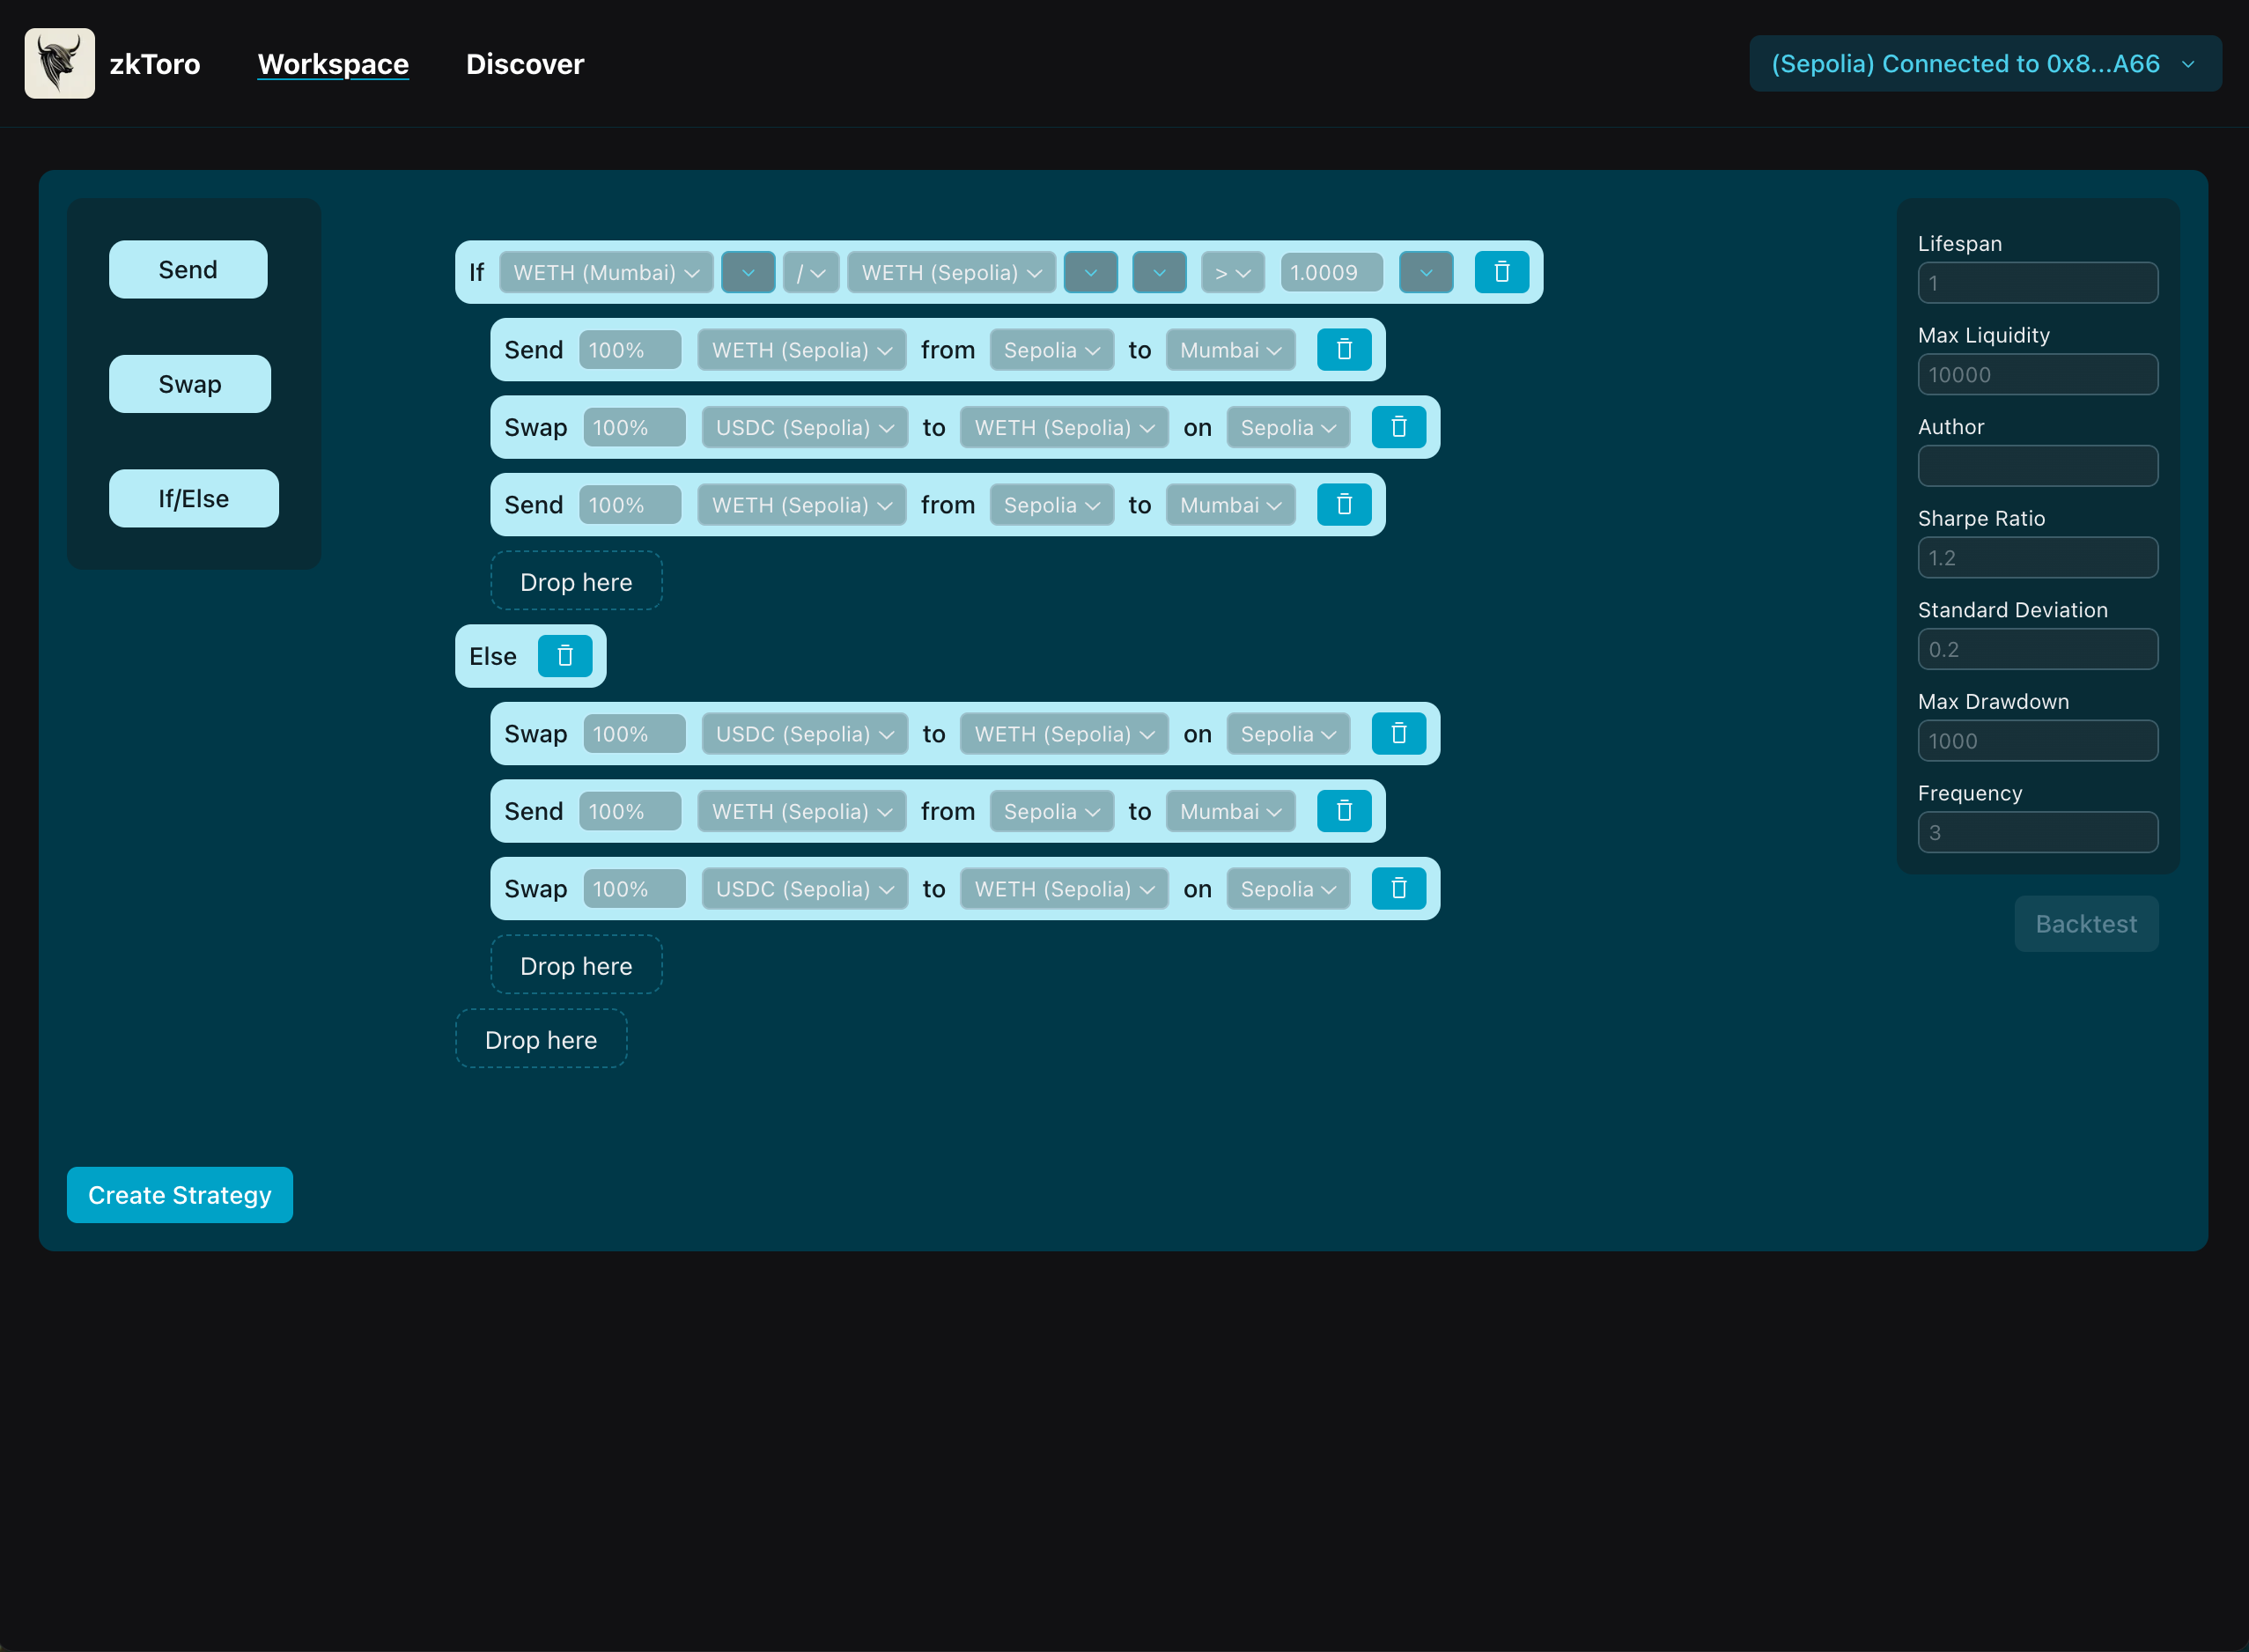Viewport: 2249px width, 1652px height.
Task: Open the connected wallet dropdown
Action: tap(1984, 64)
